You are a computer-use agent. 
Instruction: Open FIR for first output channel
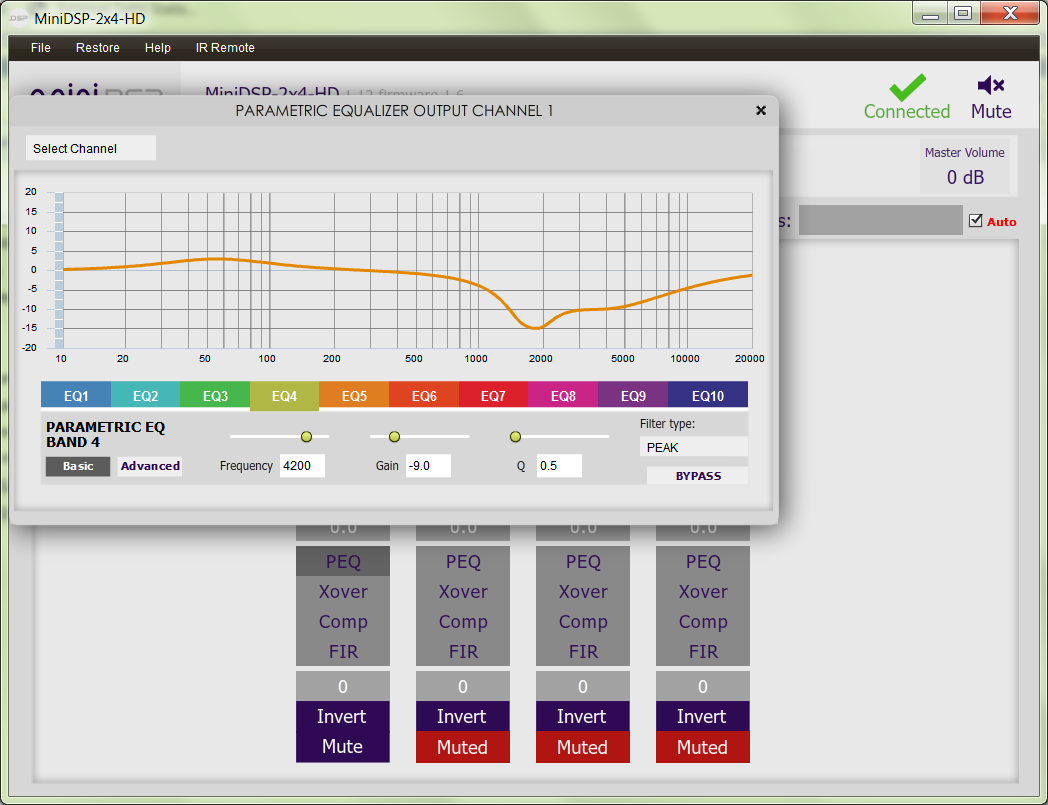tap(343, 651)
